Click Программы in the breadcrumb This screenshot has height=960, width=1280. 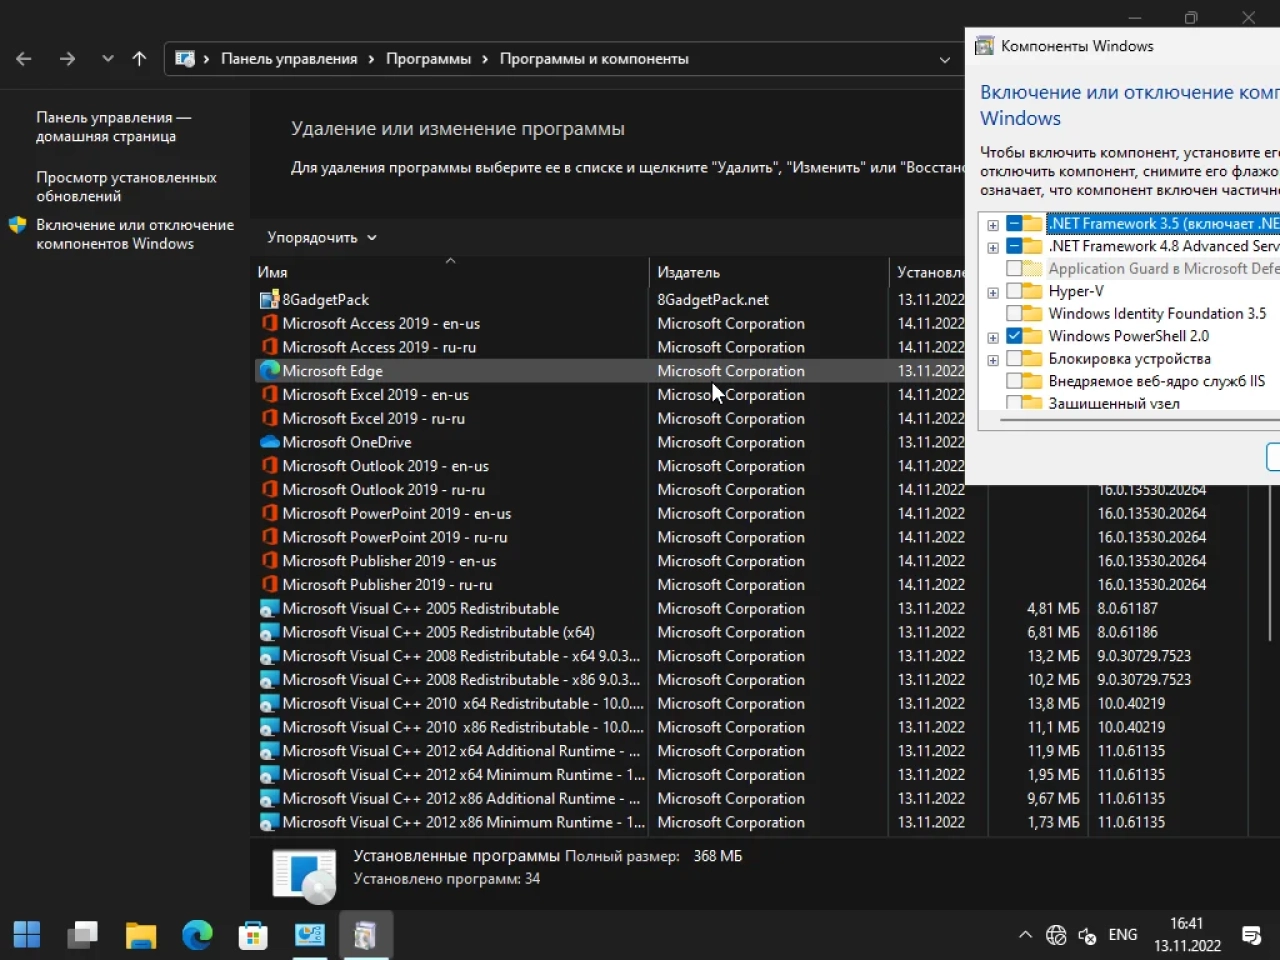coord(428,59)
